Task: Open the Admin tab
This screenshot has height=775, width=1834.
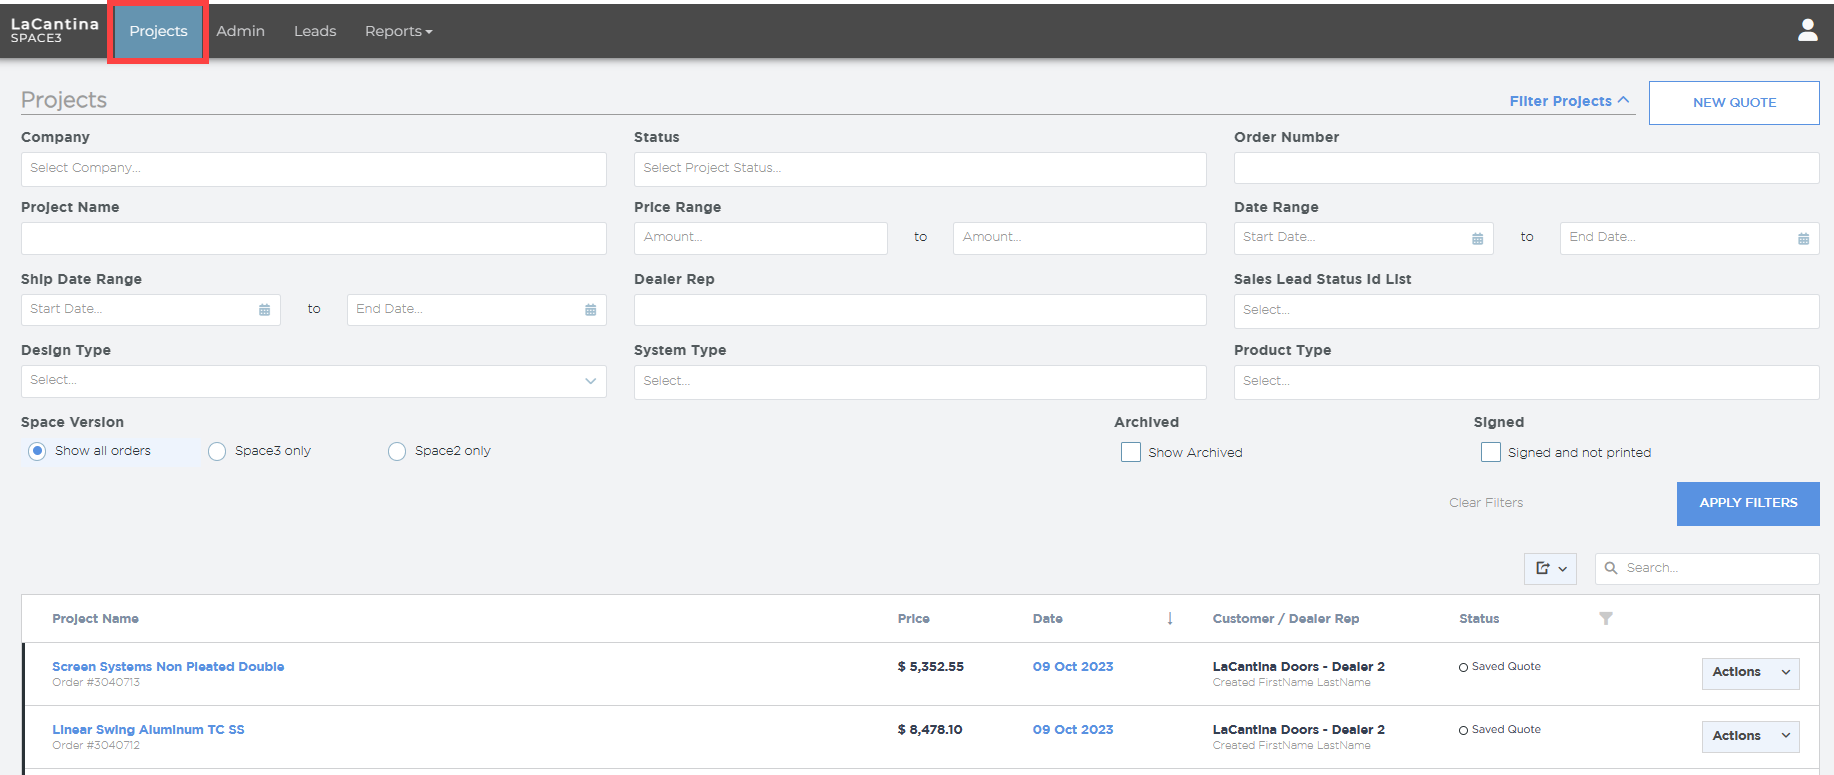Action: (241, 31)
